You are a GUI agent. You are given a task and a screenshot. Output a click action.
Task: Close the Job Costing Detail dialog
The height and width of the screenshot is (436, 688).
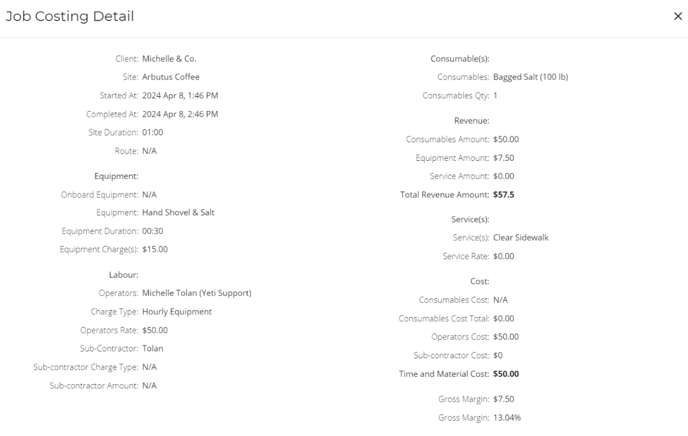click(678, 16)
